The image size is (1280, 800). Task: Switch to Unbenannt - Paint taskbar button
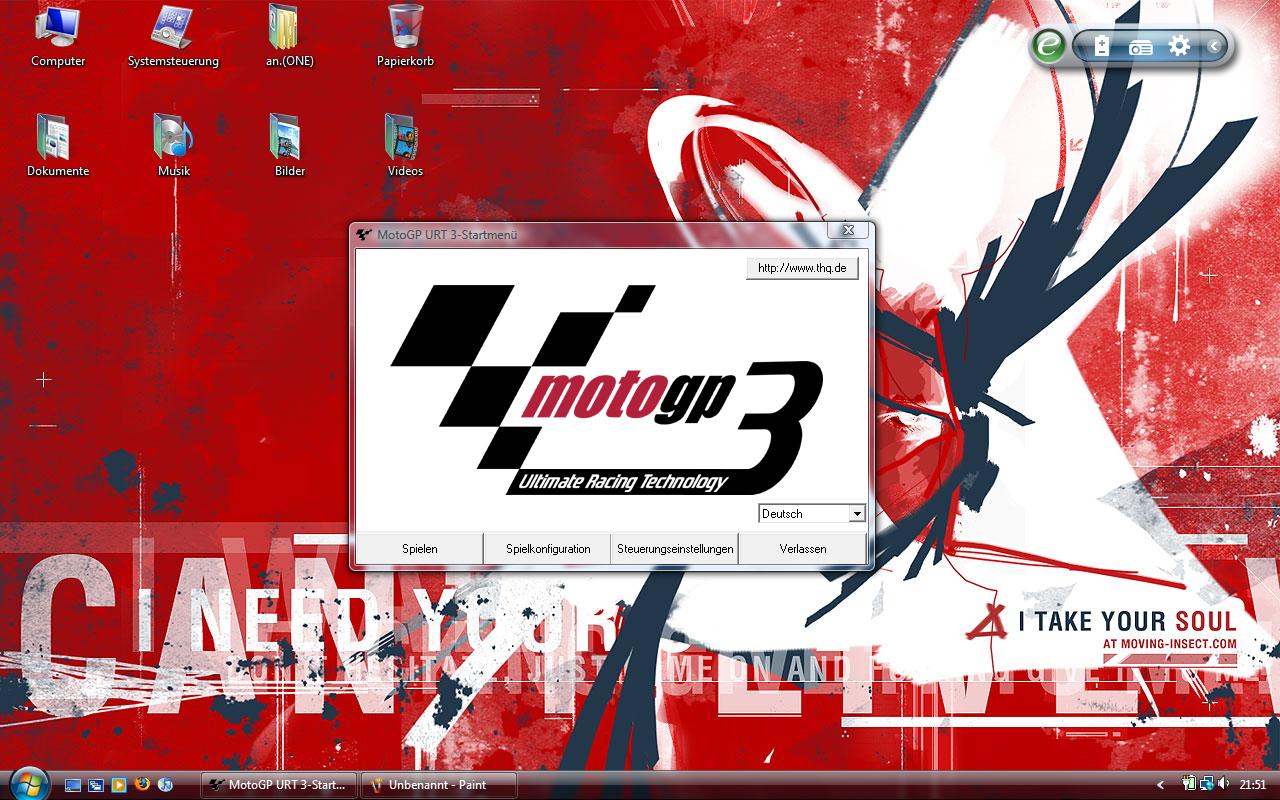coord(439,785)
